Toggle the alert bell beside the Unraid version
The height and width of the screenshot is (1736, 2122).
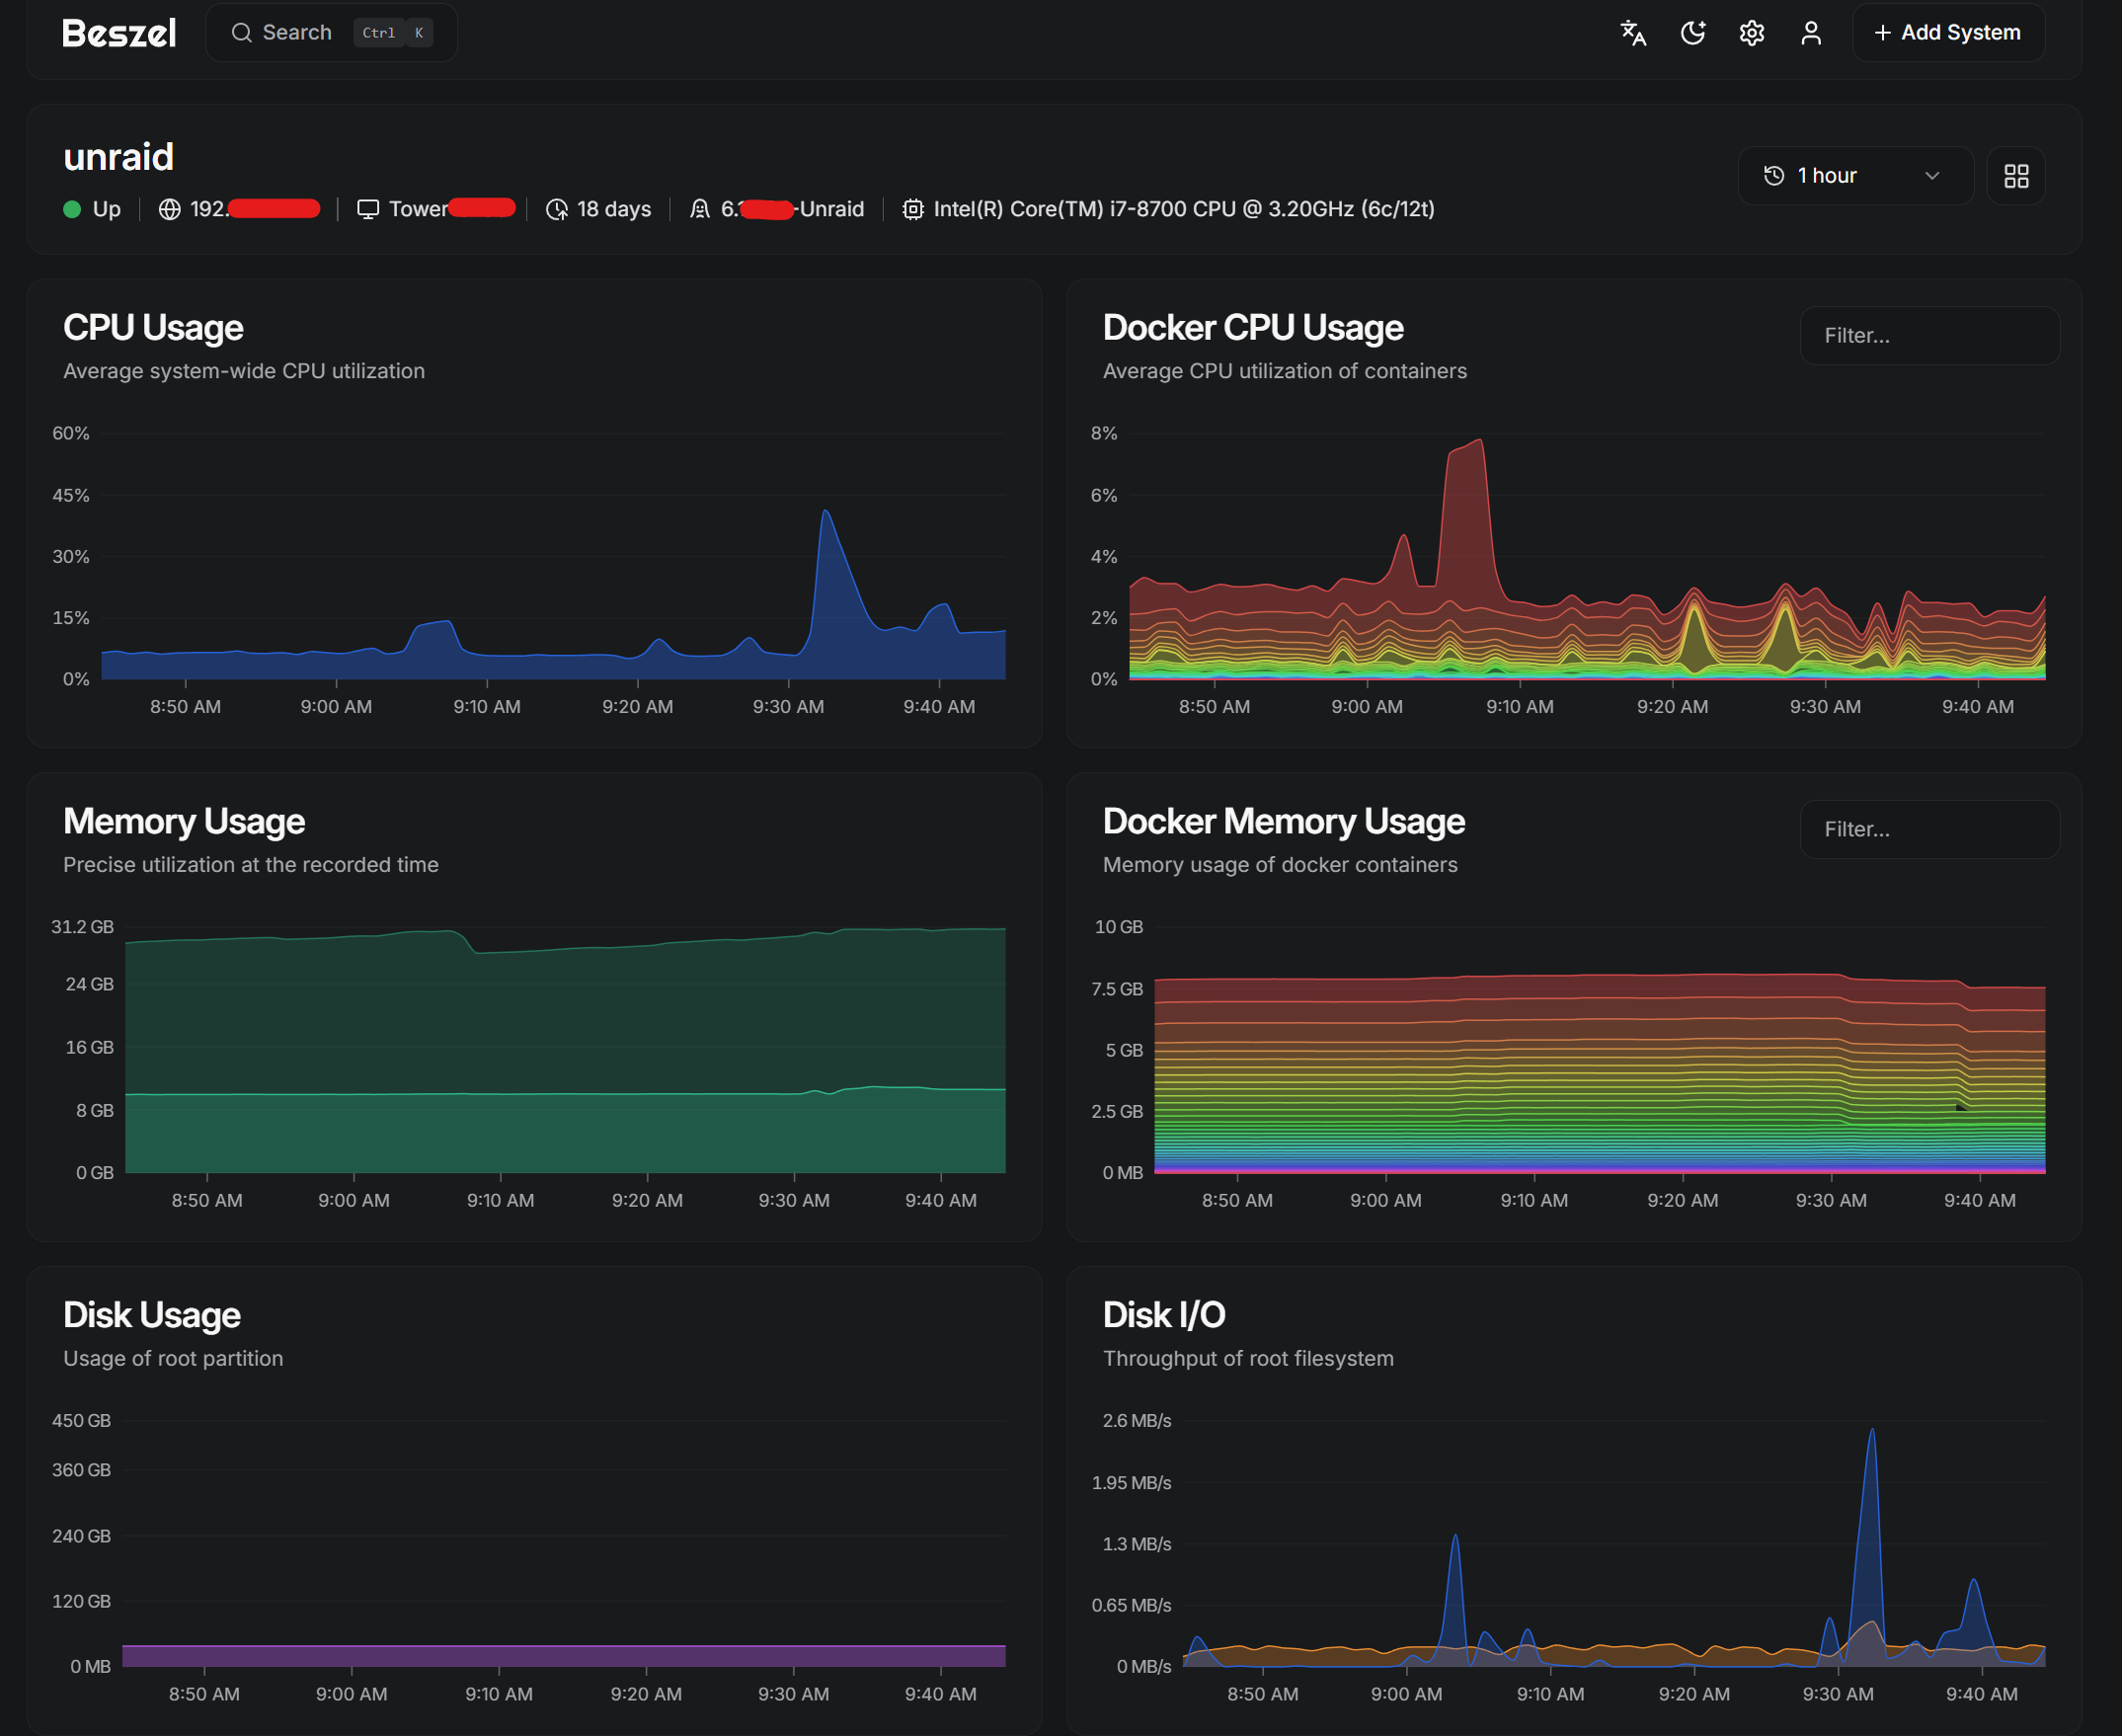pos(699,209)
